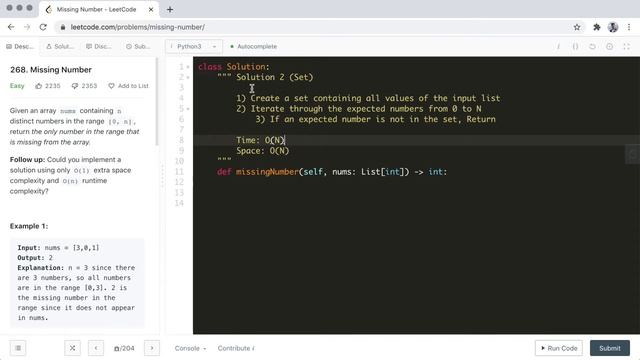
Task: Go to the previous problem arrow
Action: pos(96,348)
